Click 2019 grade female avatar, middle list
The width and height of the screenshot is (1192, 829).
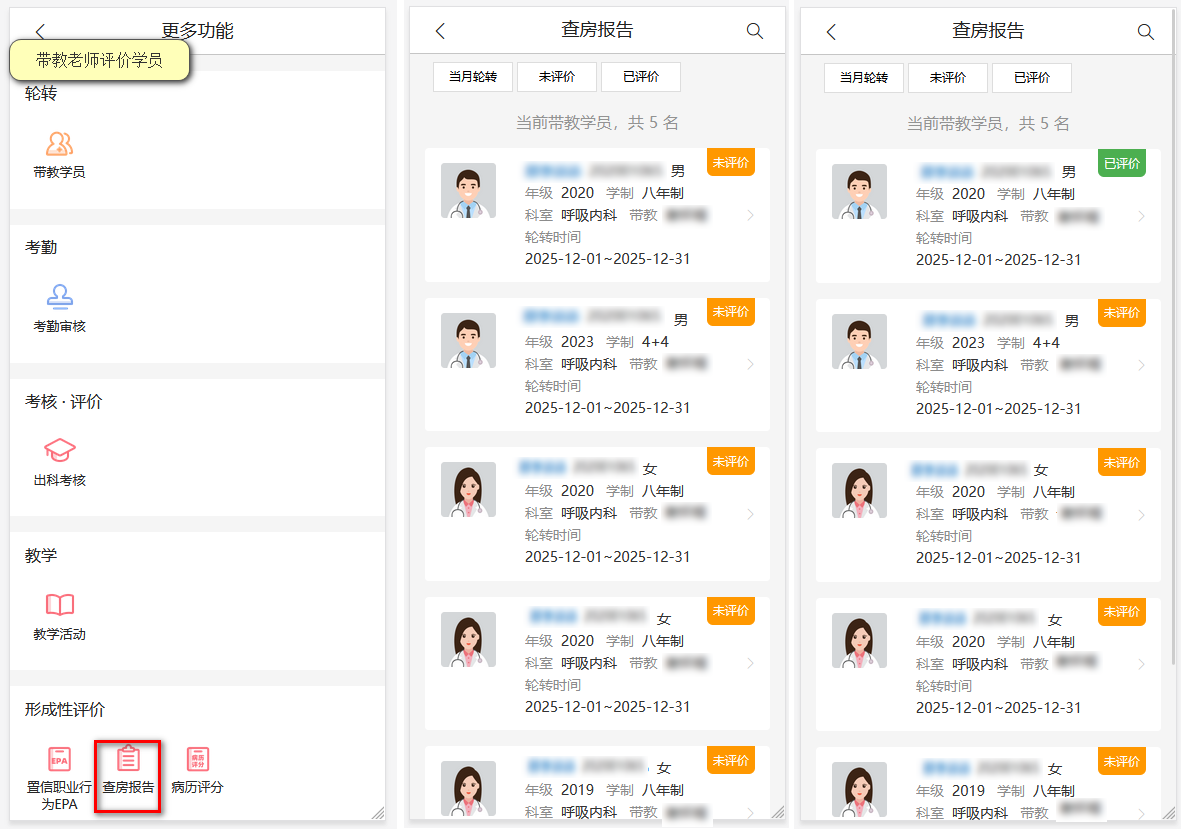coord(468,789)
